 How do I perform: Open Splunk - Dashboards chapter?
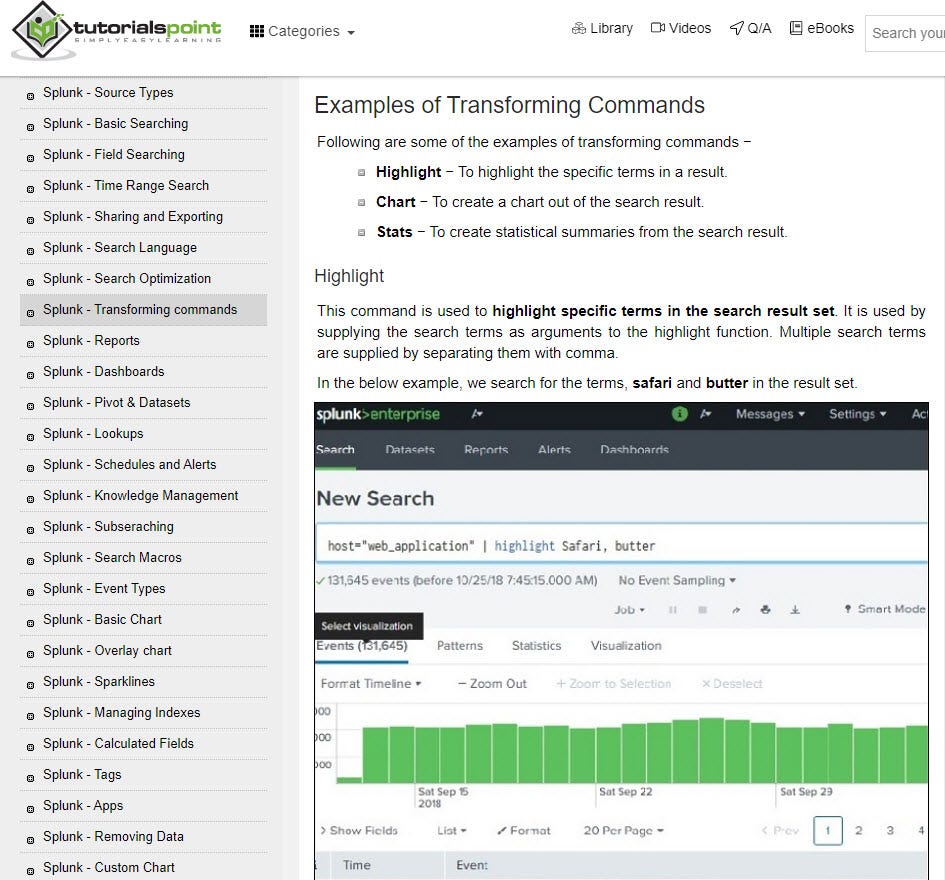click(103, 371)
